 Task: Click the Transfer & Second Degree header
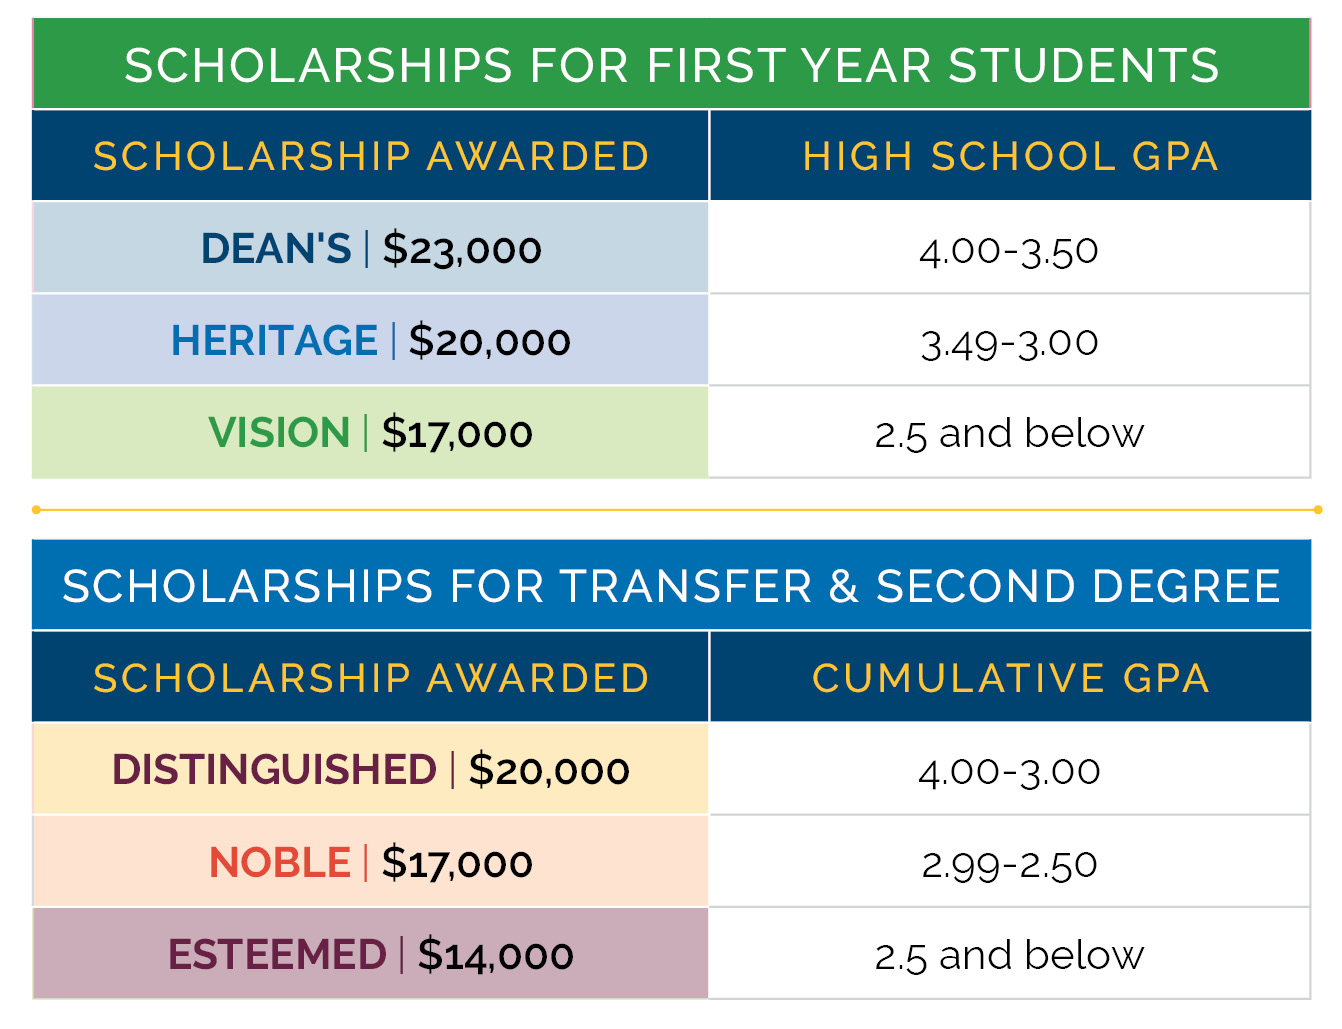671,586
